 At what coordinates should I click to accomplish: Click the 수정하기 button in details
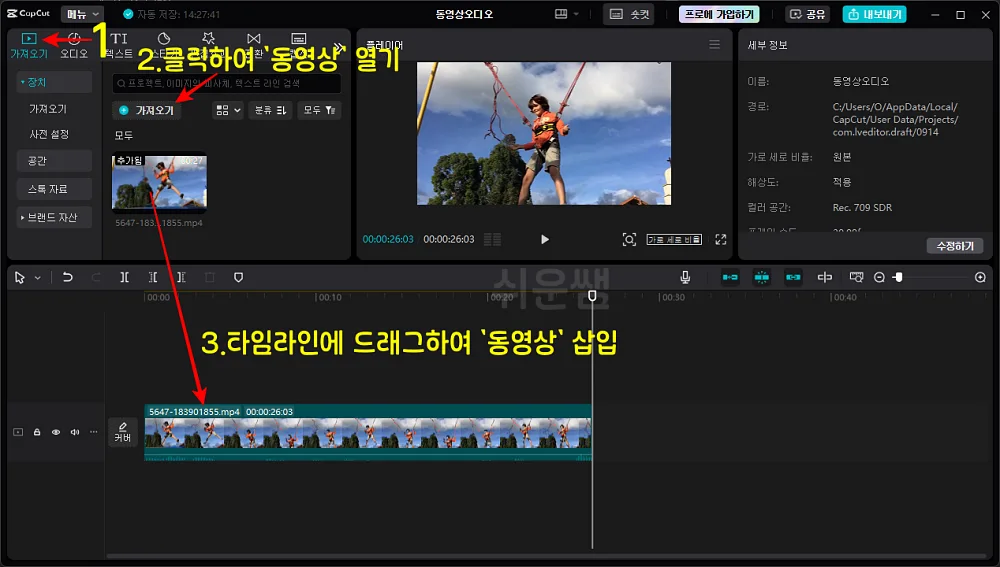pyautogui.click(x=955, y=246)
